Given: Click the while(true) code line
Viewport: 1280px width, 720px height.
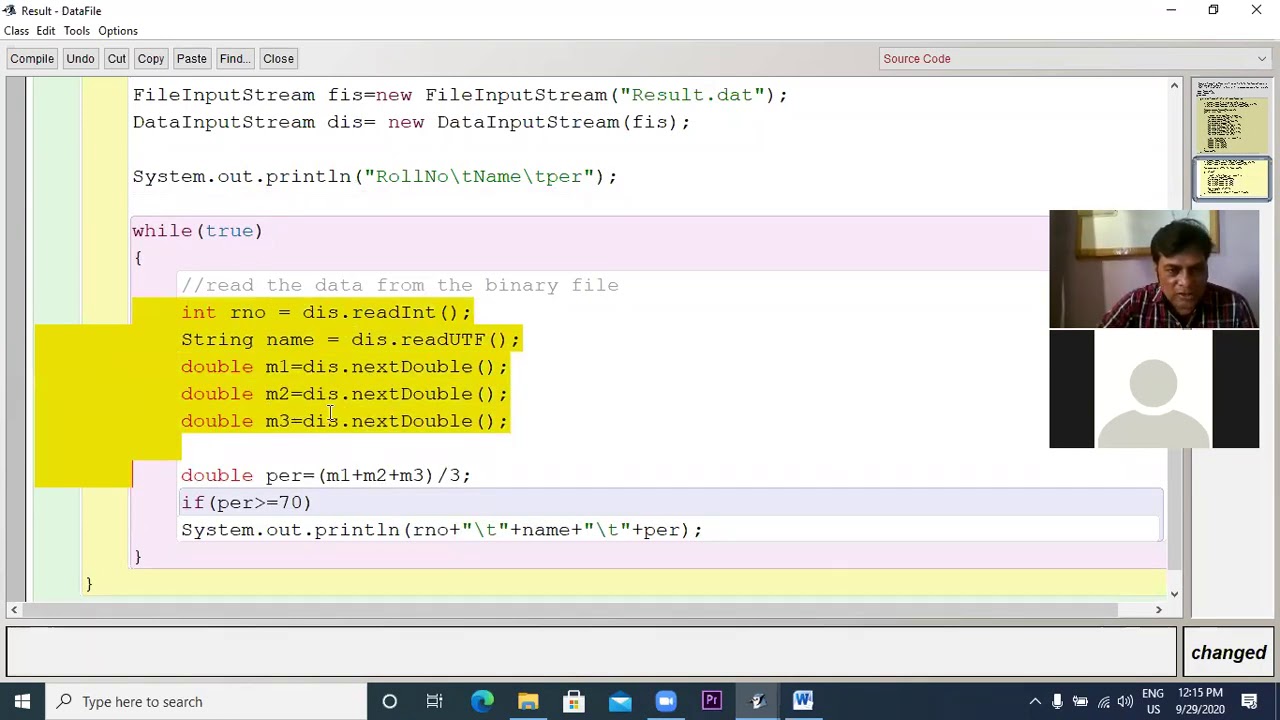Looking at the screenshot, I should pos(197,231).
